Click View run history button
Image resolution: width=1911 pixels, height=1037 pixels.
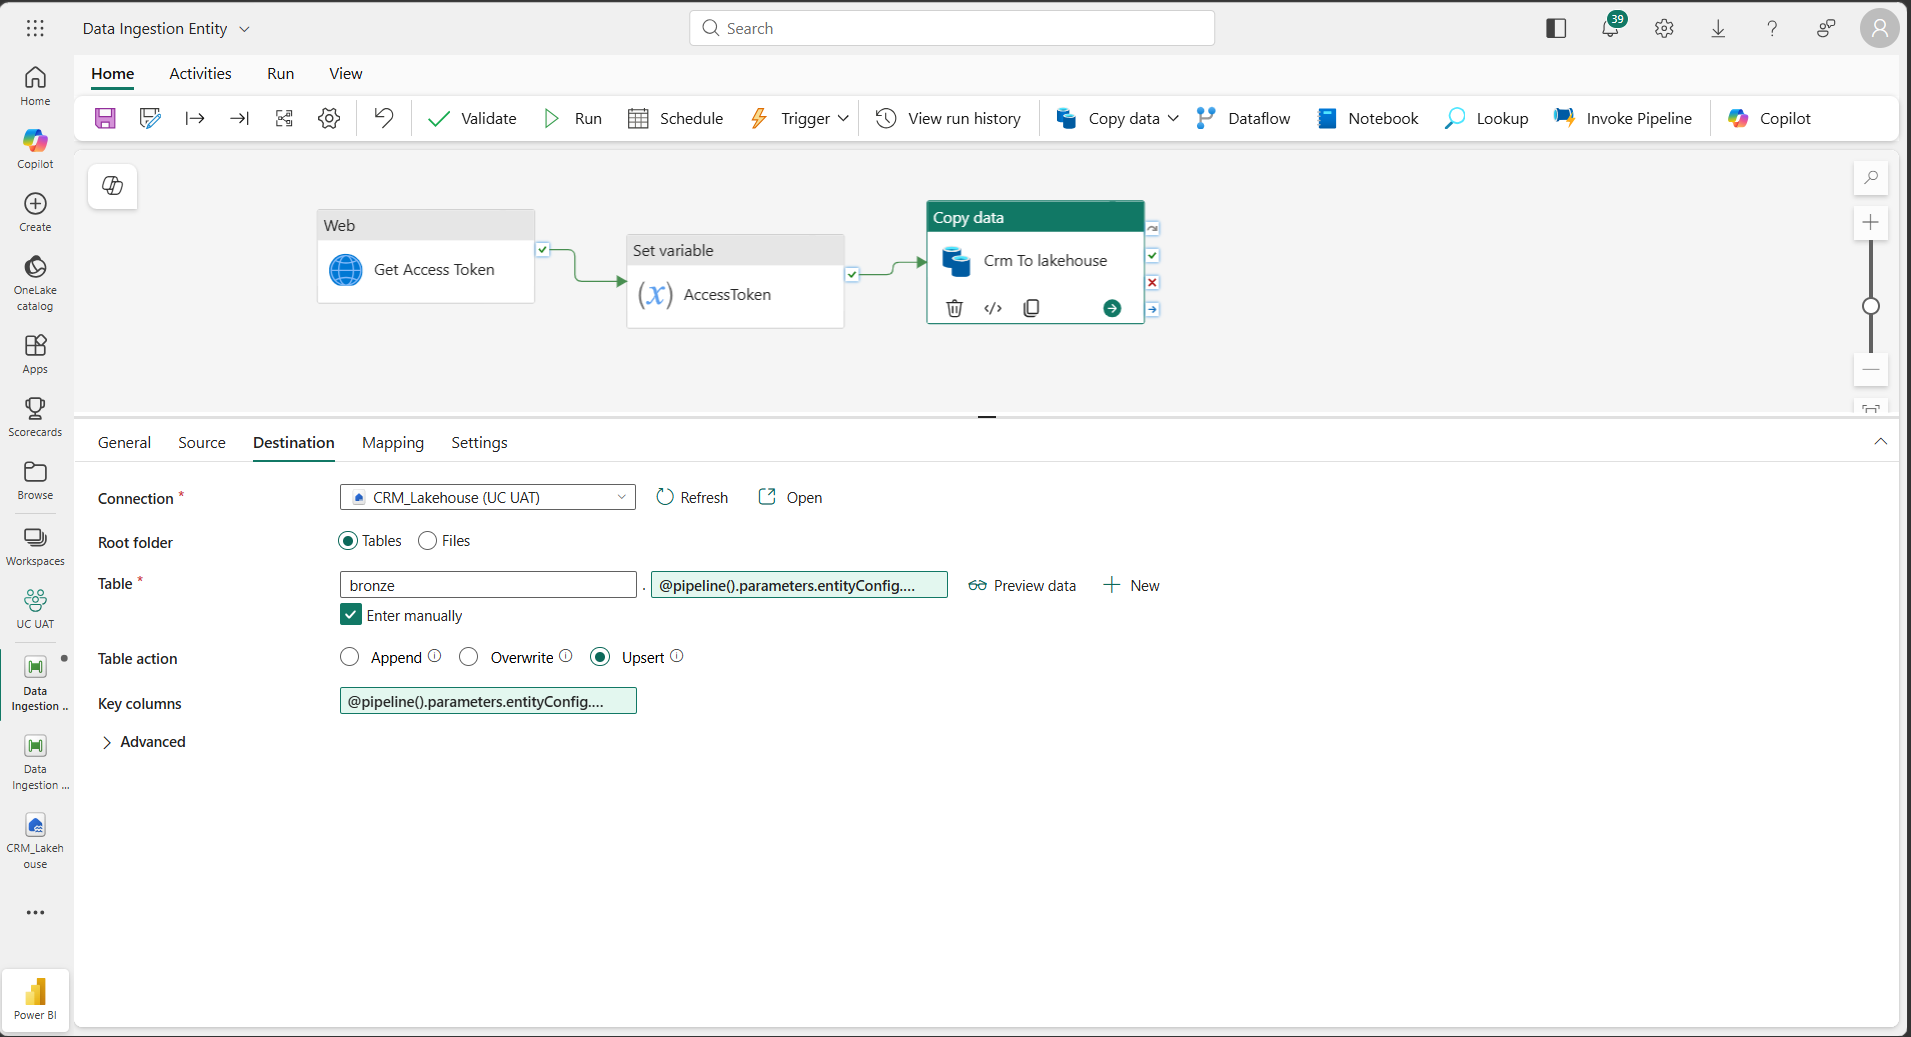(948, 118)
